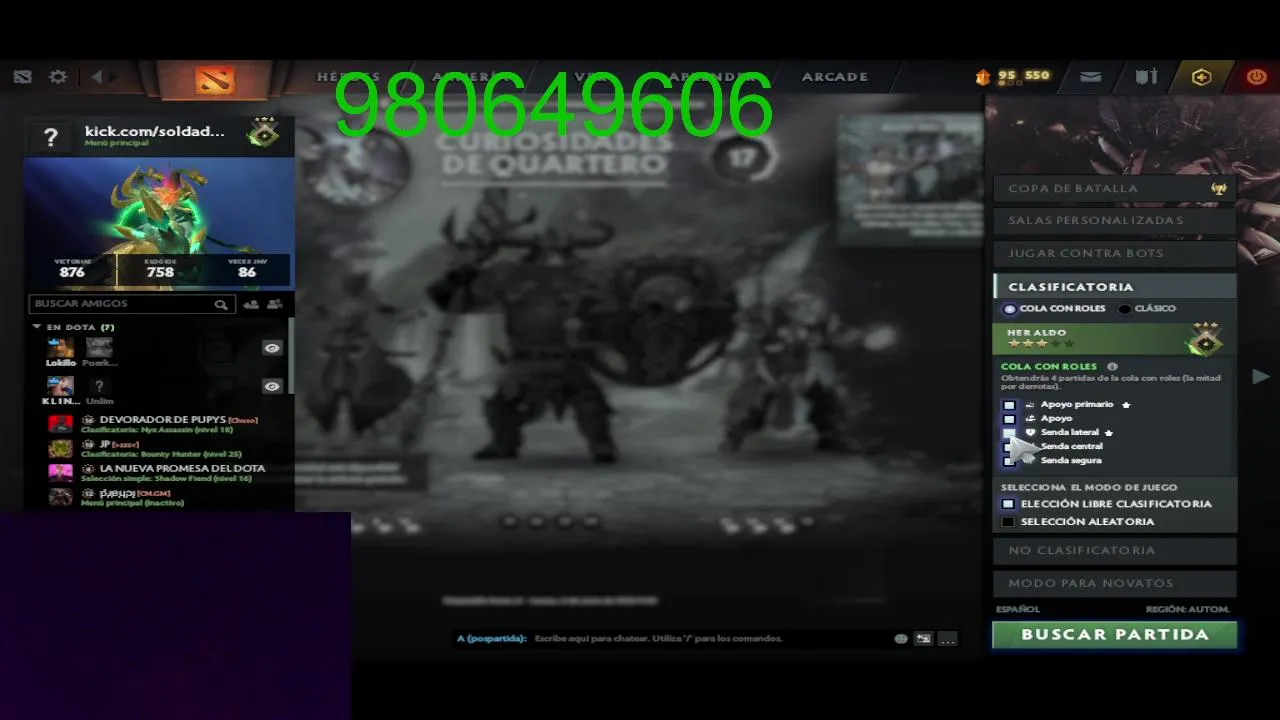Expand Salas personalizadas section
Screen dimensions: 1280x720
tap(1114, 220)
